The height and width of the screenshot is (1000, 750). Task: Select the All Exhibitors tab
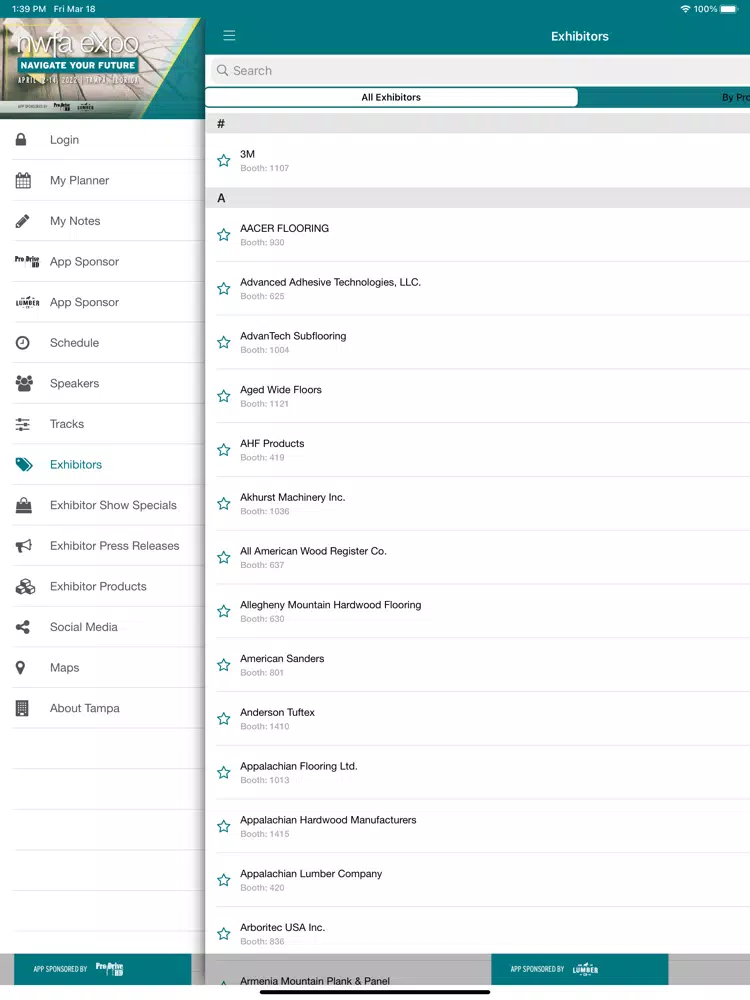click(391, 97)
